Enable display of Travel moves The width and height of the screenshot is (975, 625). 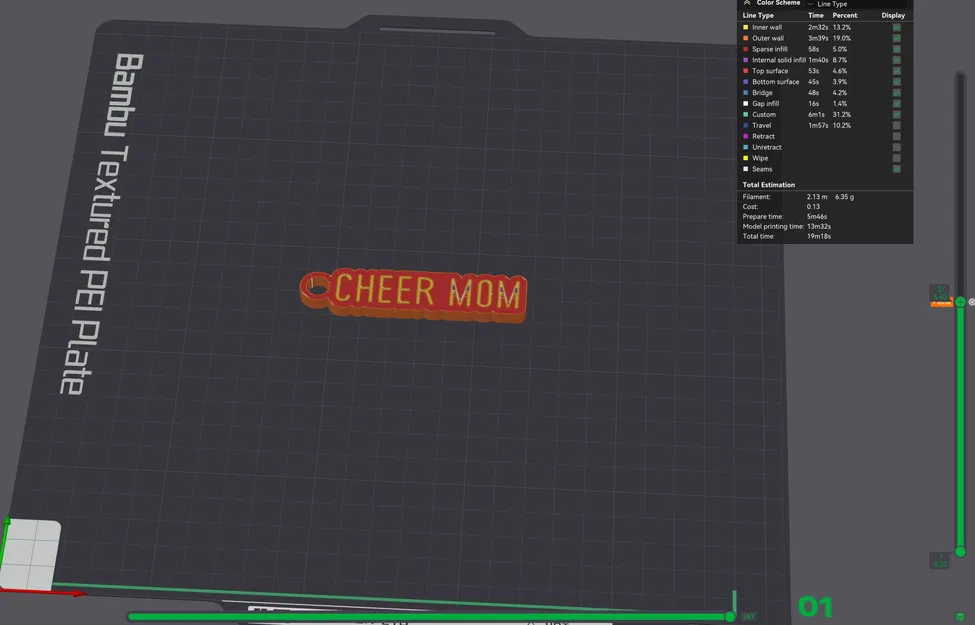pyautogui.click(x=897, y=125)
